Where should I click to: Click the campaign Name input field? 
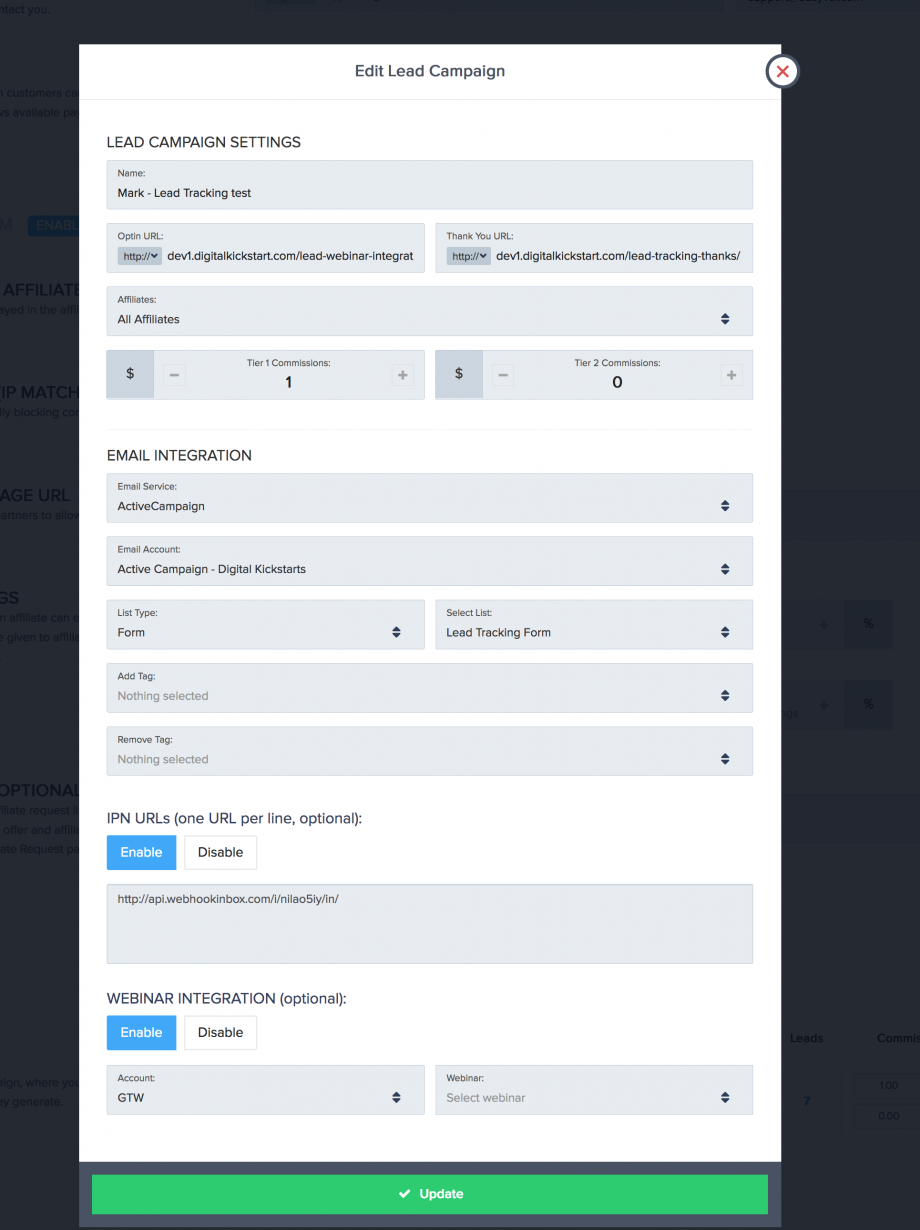click(x=429, y=193)
